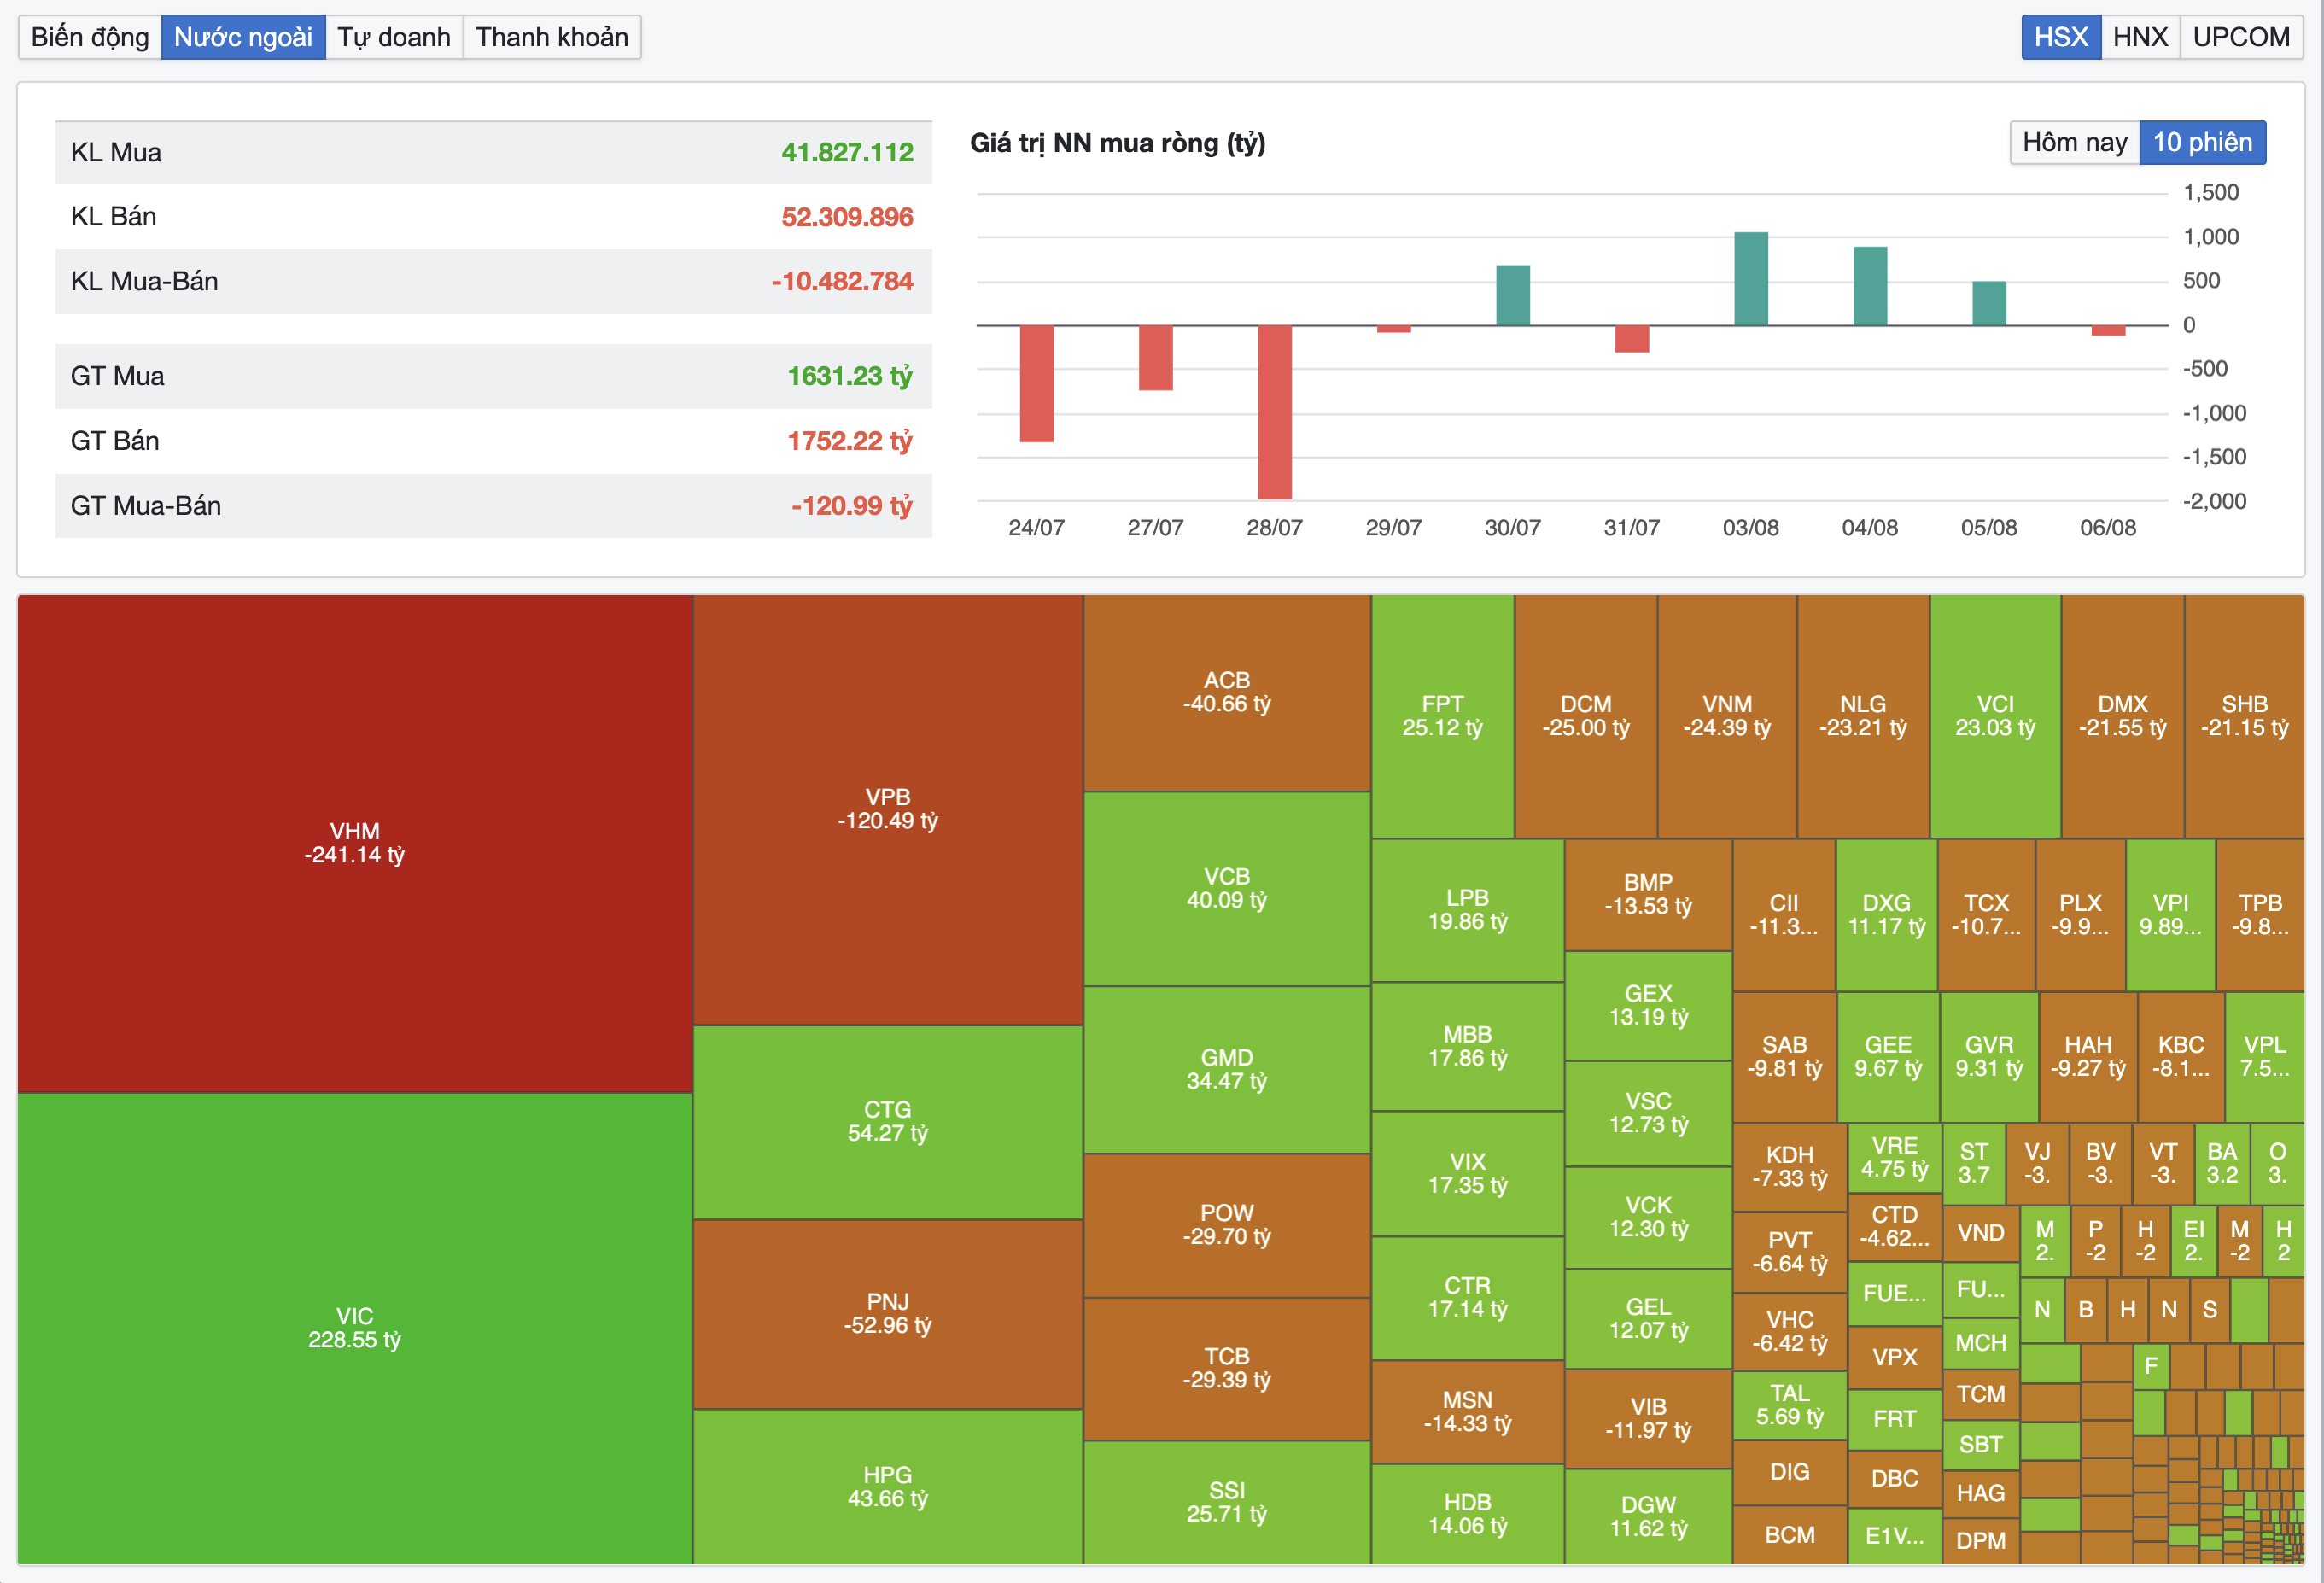Go to the Thanh khoản tab
This screenshot has height=1583, width=2324.
point(552,37)
